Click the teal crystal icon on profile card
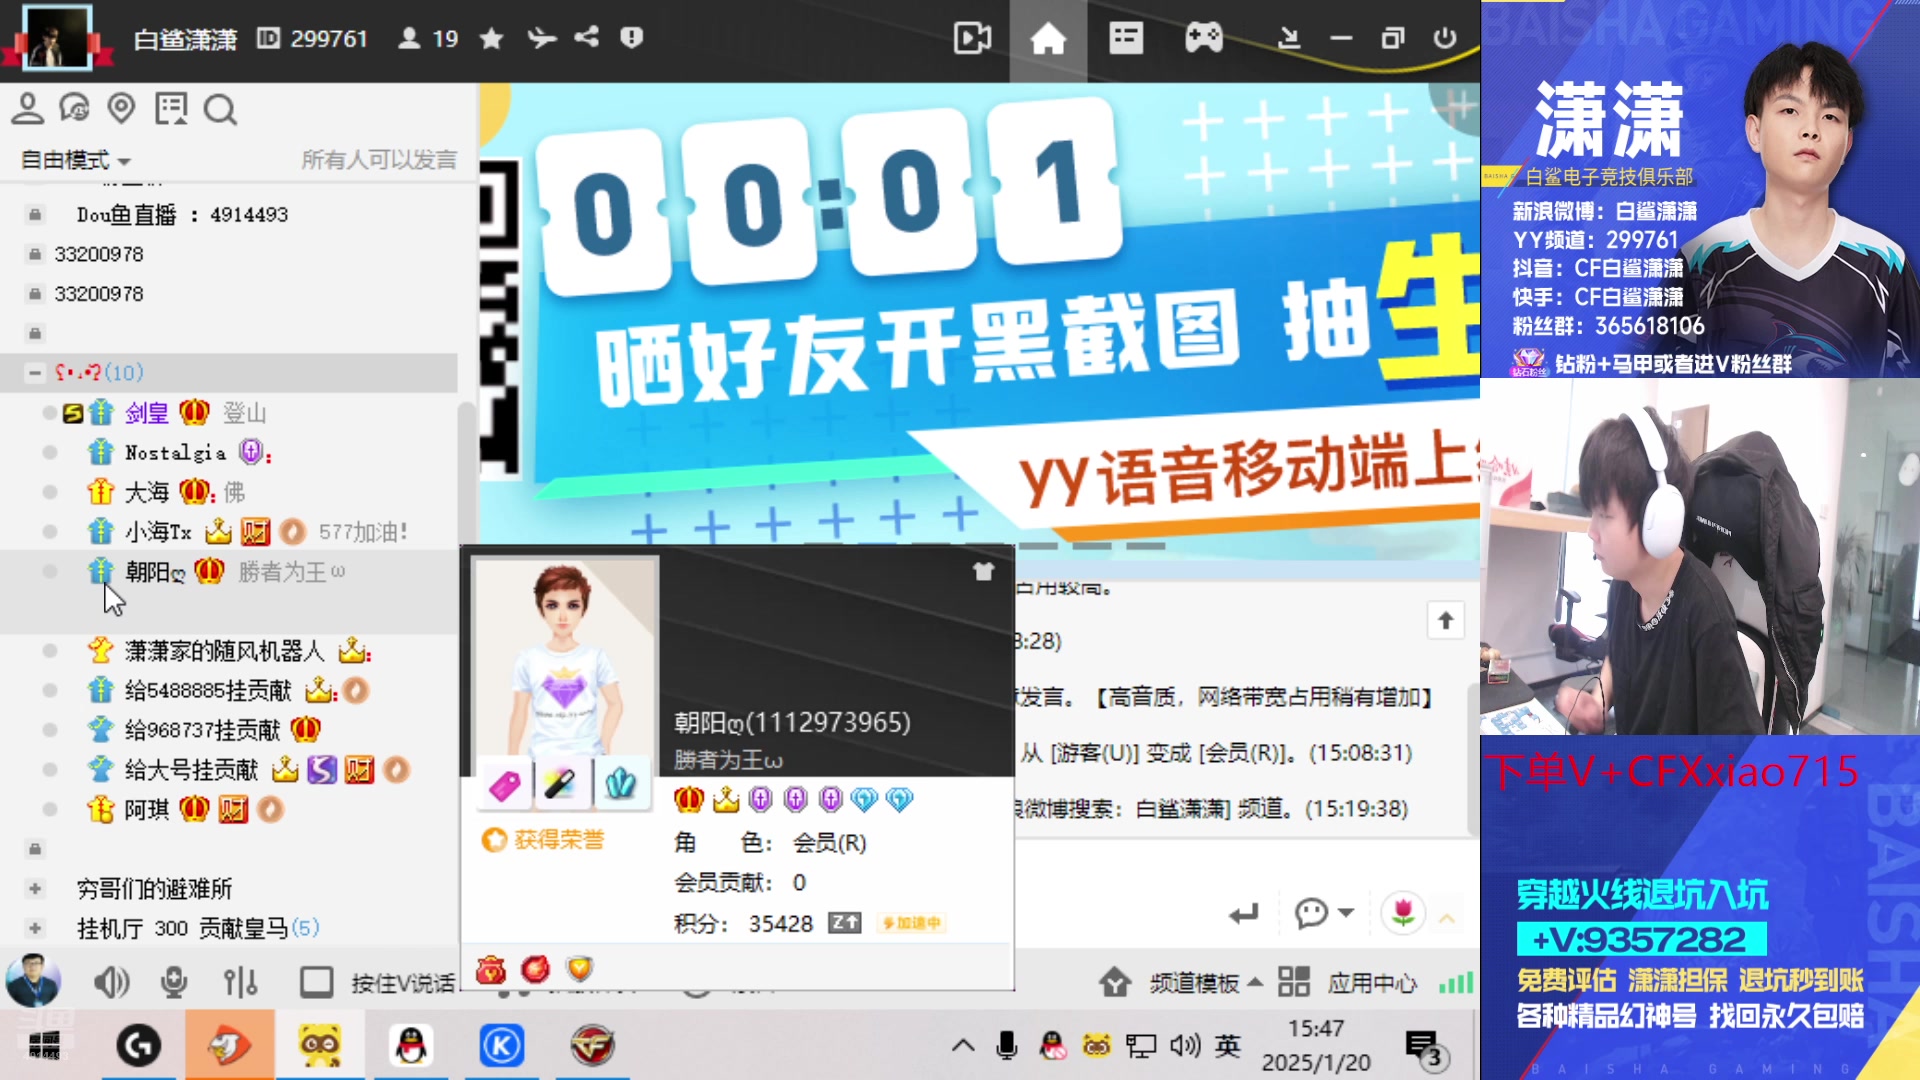Viewport: 1920px width, 1080px height. (x=620, y=785)
